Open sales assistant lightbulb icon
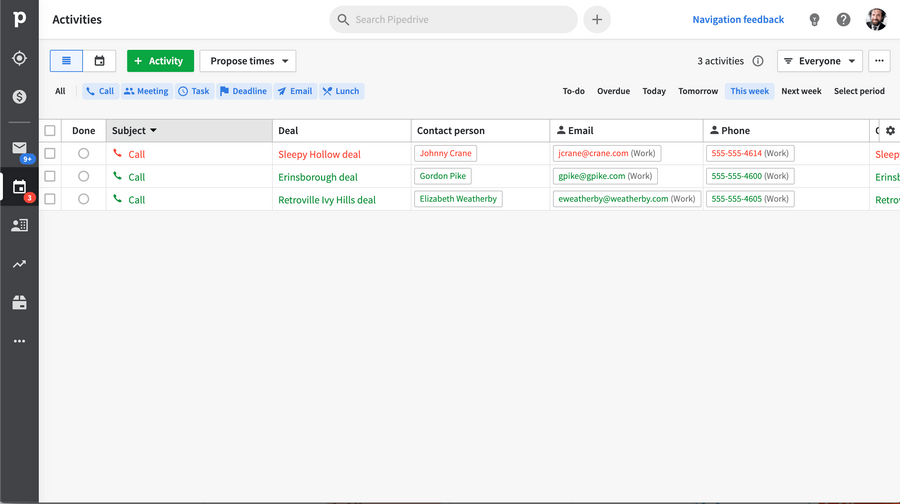Image resolution: width=900 pixels, height=504 pixels. click(x=814, y=20)
